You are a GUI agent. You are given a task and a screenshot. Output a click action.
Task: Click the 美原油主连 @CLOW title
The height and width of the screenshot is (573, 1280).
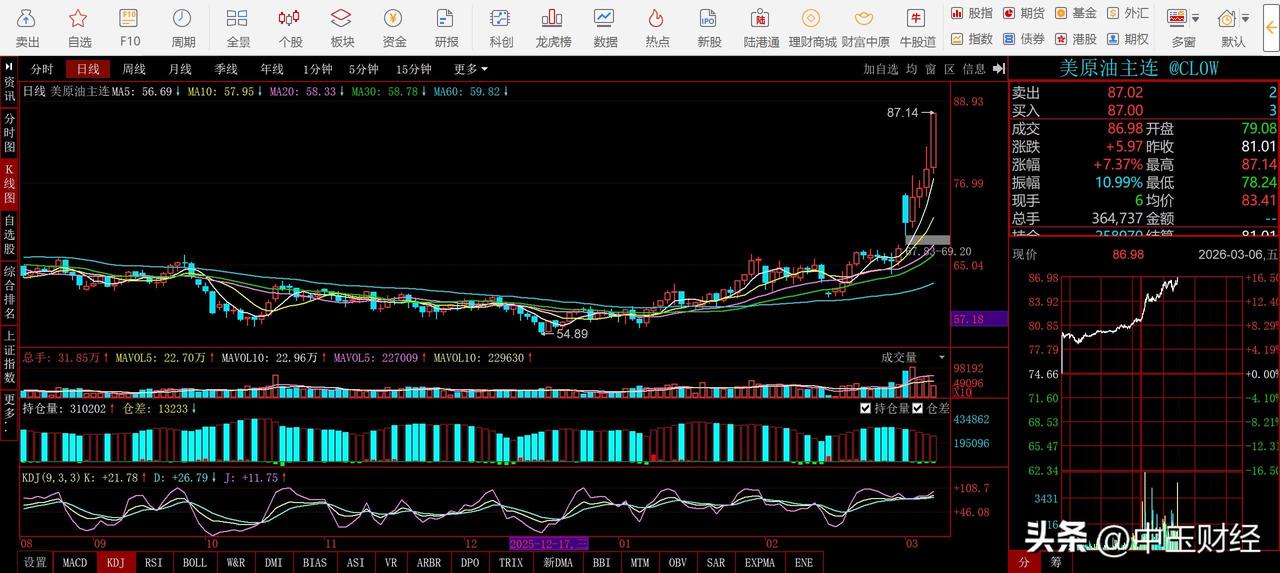point(1138,68)
